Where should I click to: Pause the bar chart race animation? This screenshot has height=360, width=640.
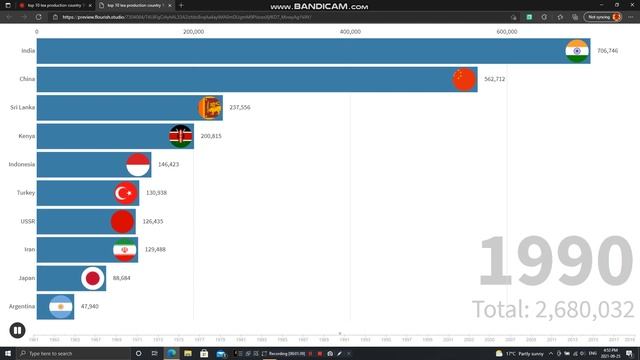[17, 330]
